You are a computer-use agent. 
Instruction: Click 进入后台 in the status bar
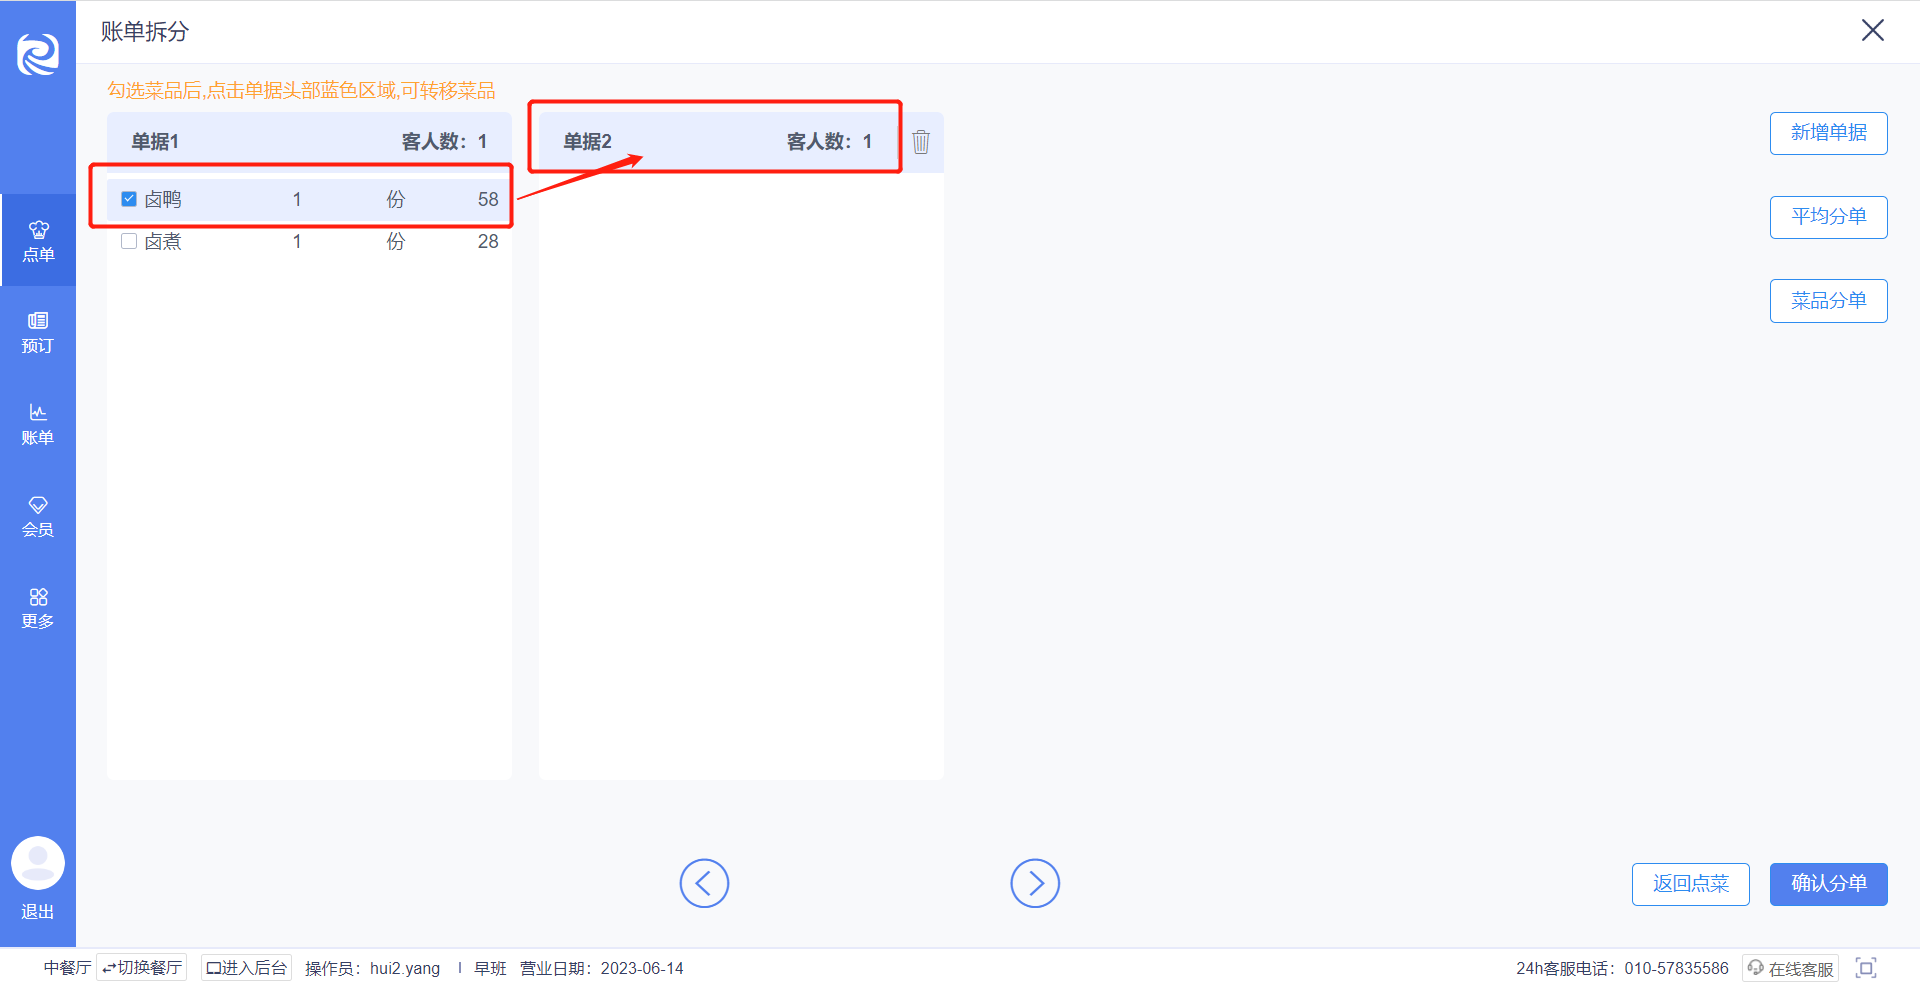tap(246, 968)
